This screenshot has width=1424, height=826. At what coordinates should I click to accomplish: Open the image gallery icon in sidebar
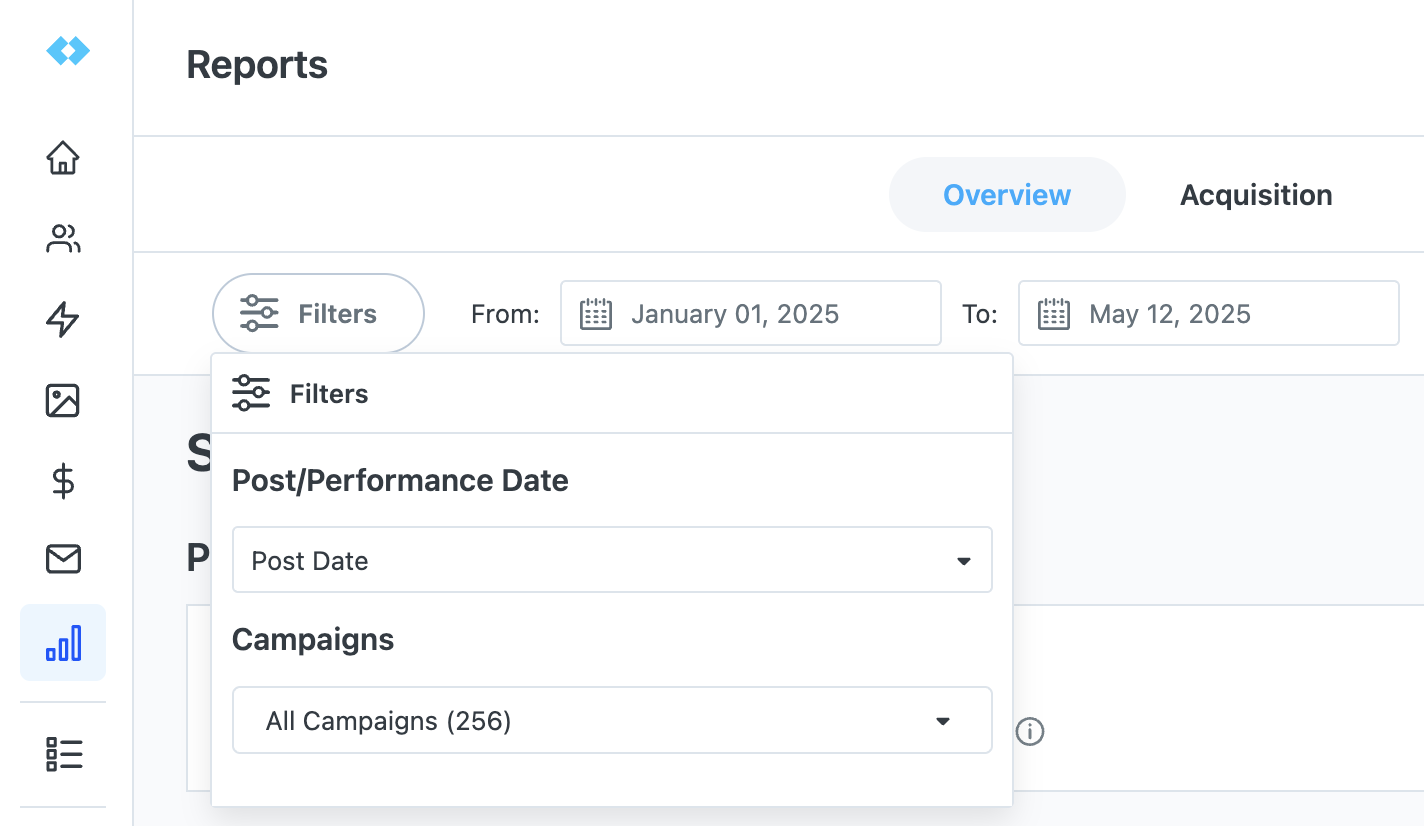[63, 400]
